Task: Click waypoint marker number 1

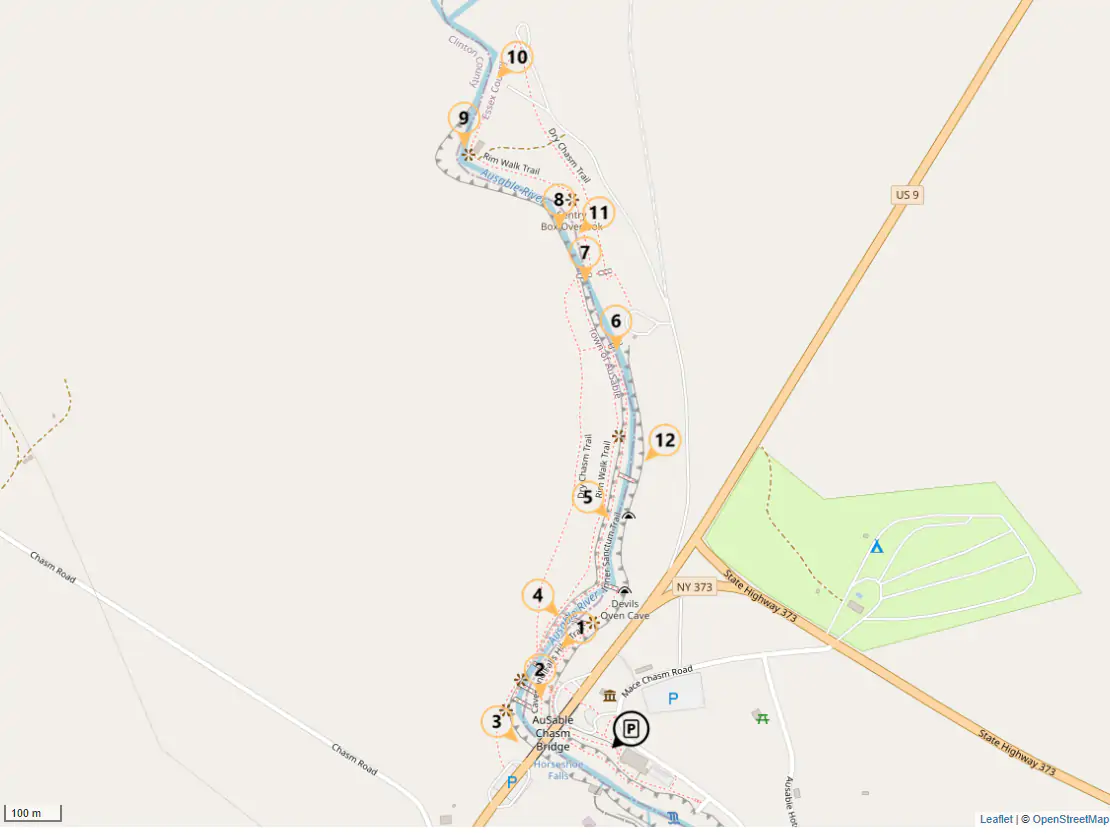Action: 580,628
